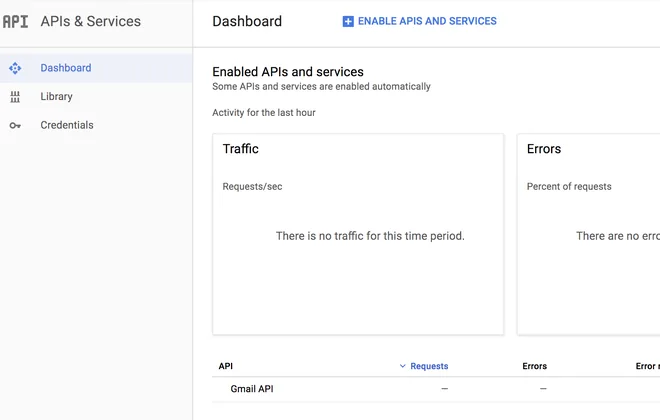Click the API logo icon

point(15,21)
